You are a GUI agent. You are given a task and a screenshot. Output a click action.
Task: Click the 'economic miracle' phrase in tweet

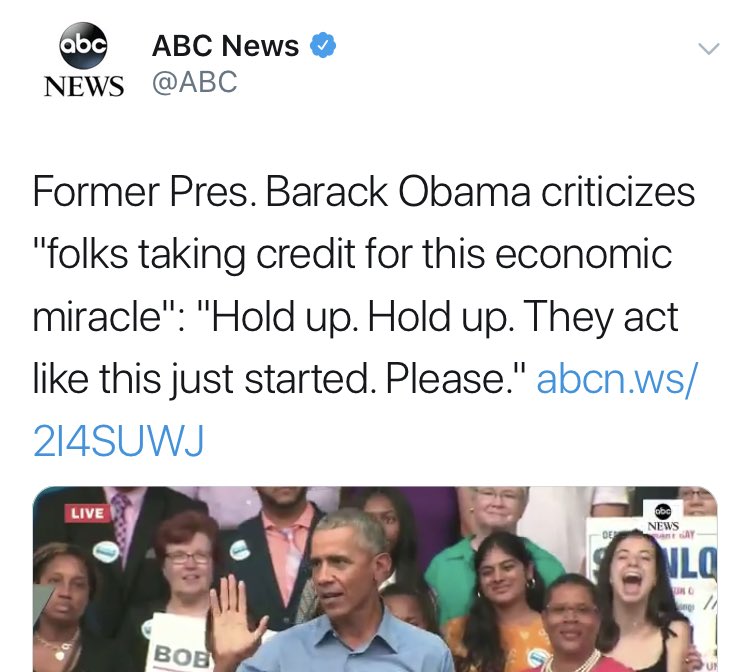pyautogui.click(x=352, y=285)
